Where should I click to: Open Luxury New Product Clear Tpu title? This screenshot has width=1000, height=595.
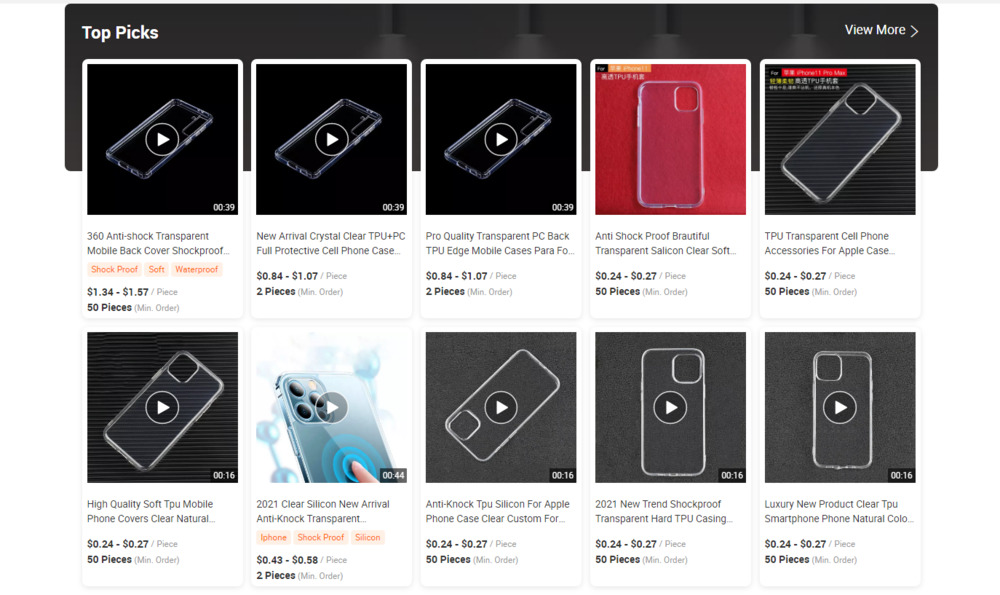pos(839,511)
